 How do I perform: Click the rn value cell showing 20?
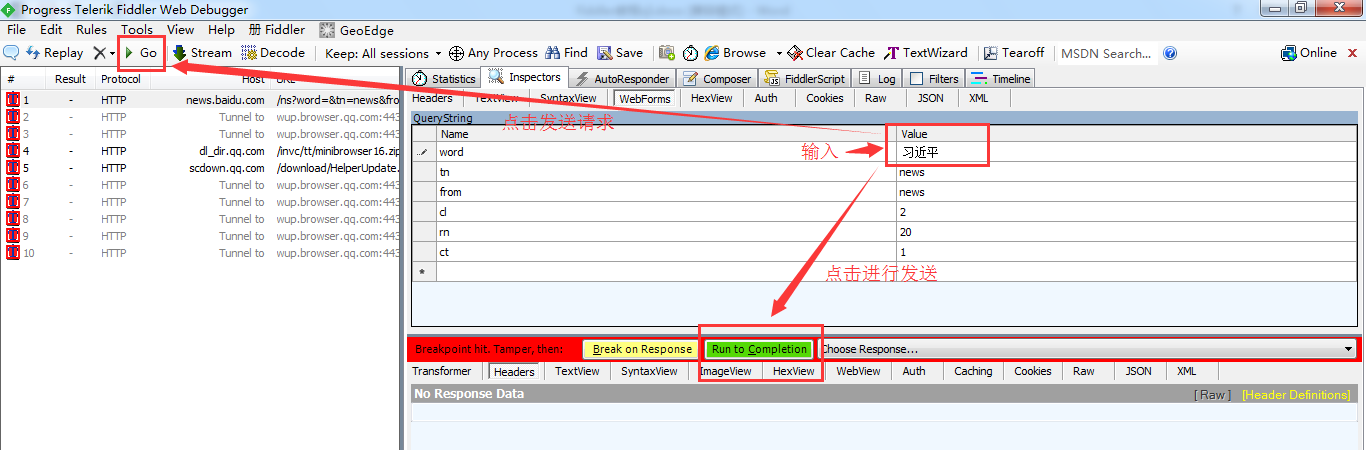tap(1127, 232)
